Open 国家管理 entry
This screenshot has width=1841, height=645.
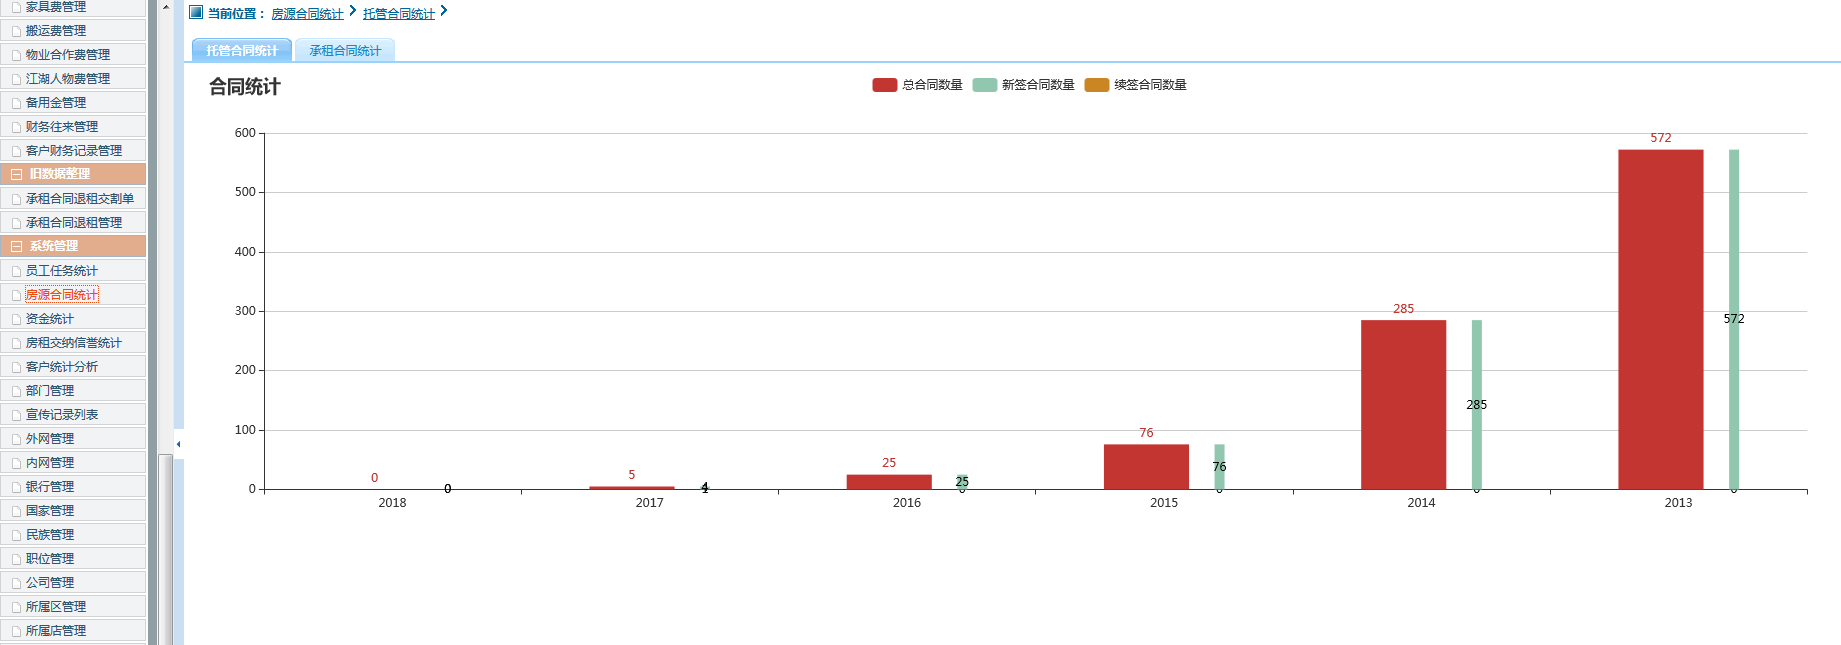tap(73, 511)
